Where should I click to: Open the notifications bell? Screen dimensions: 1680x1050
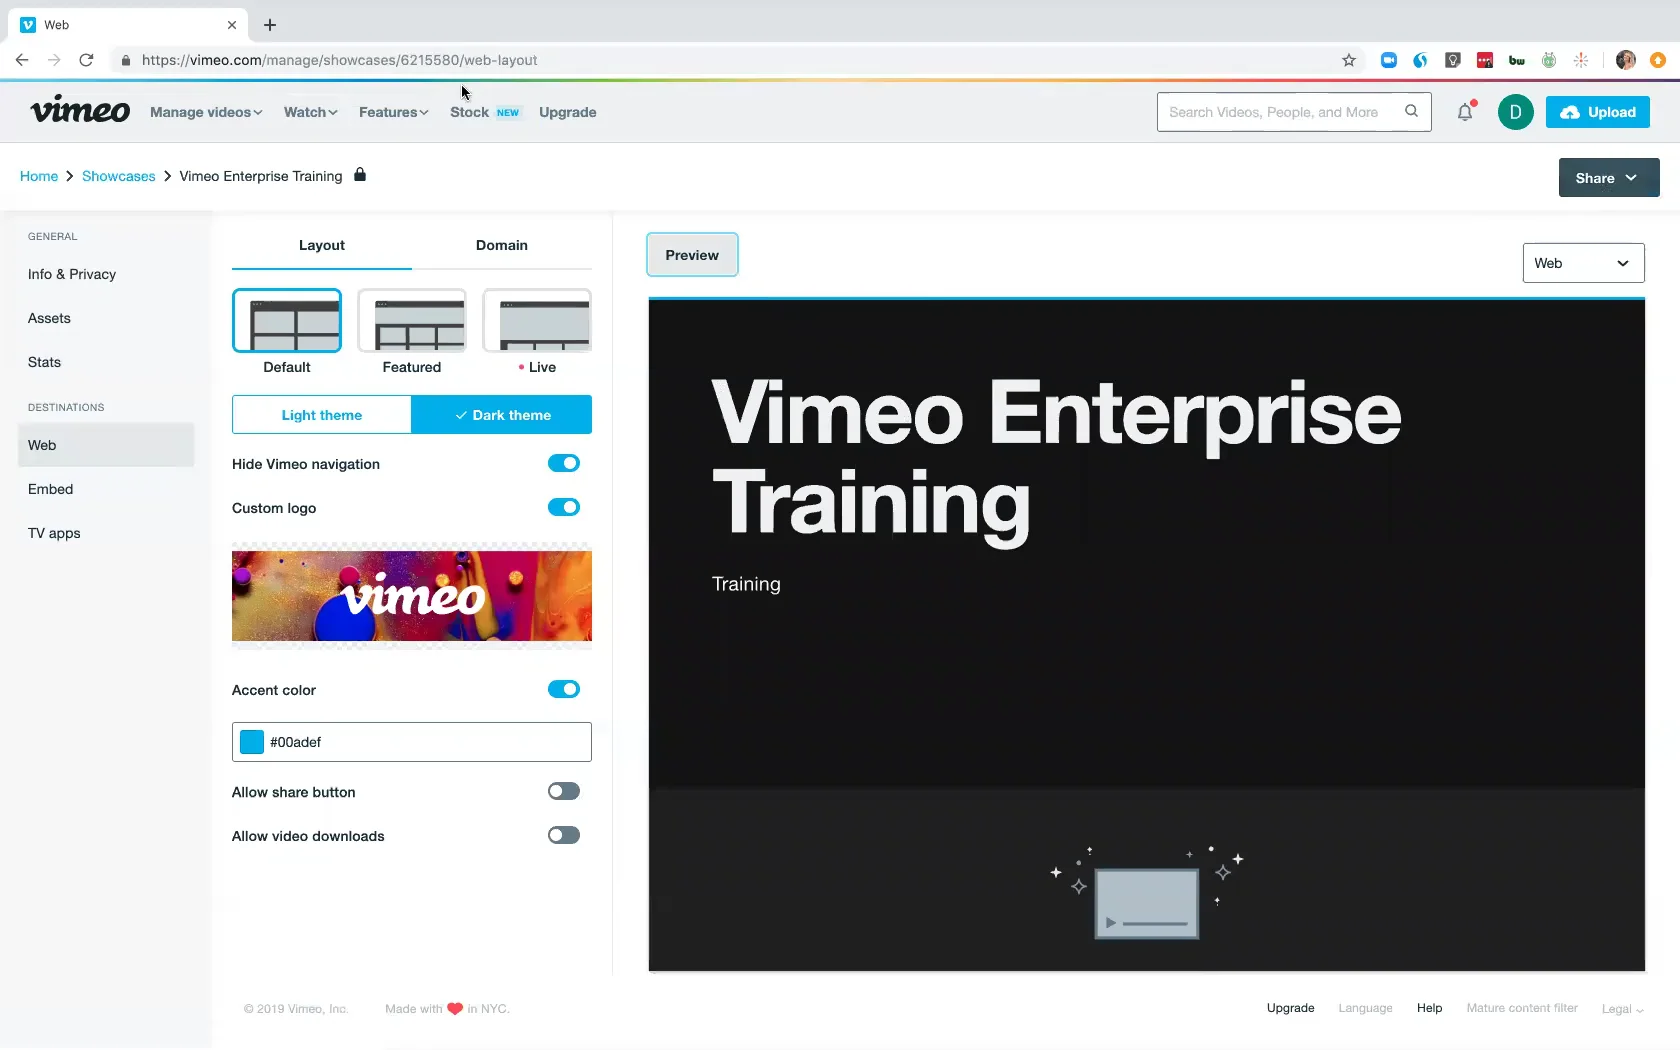1465,112
